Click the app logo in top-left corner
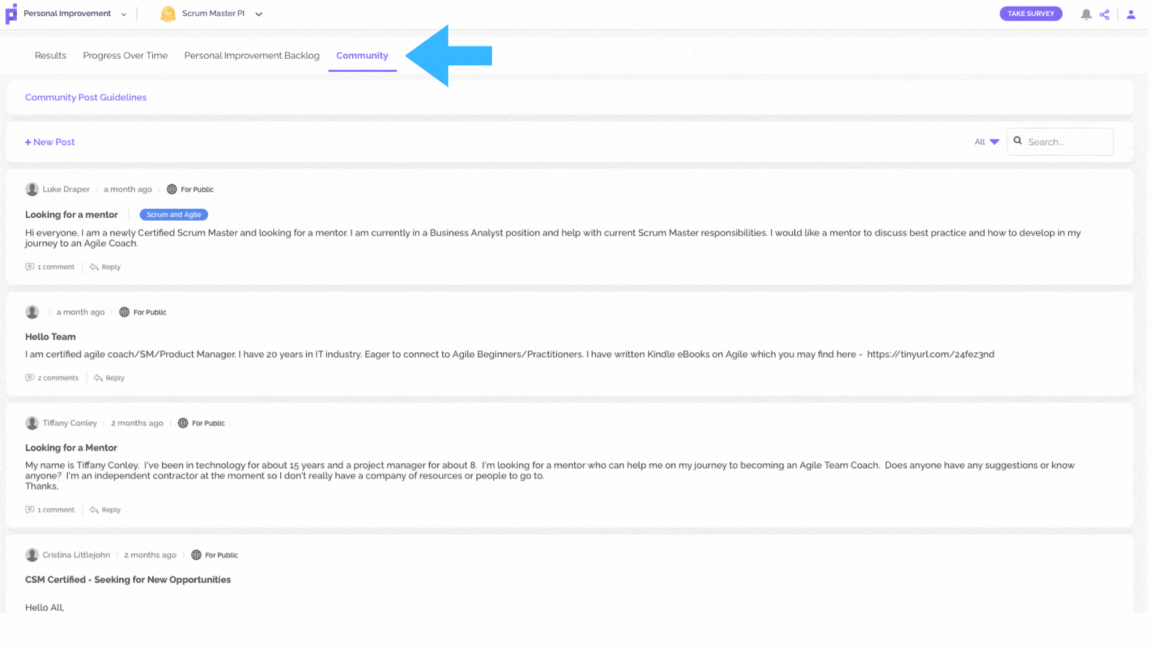 11,14
